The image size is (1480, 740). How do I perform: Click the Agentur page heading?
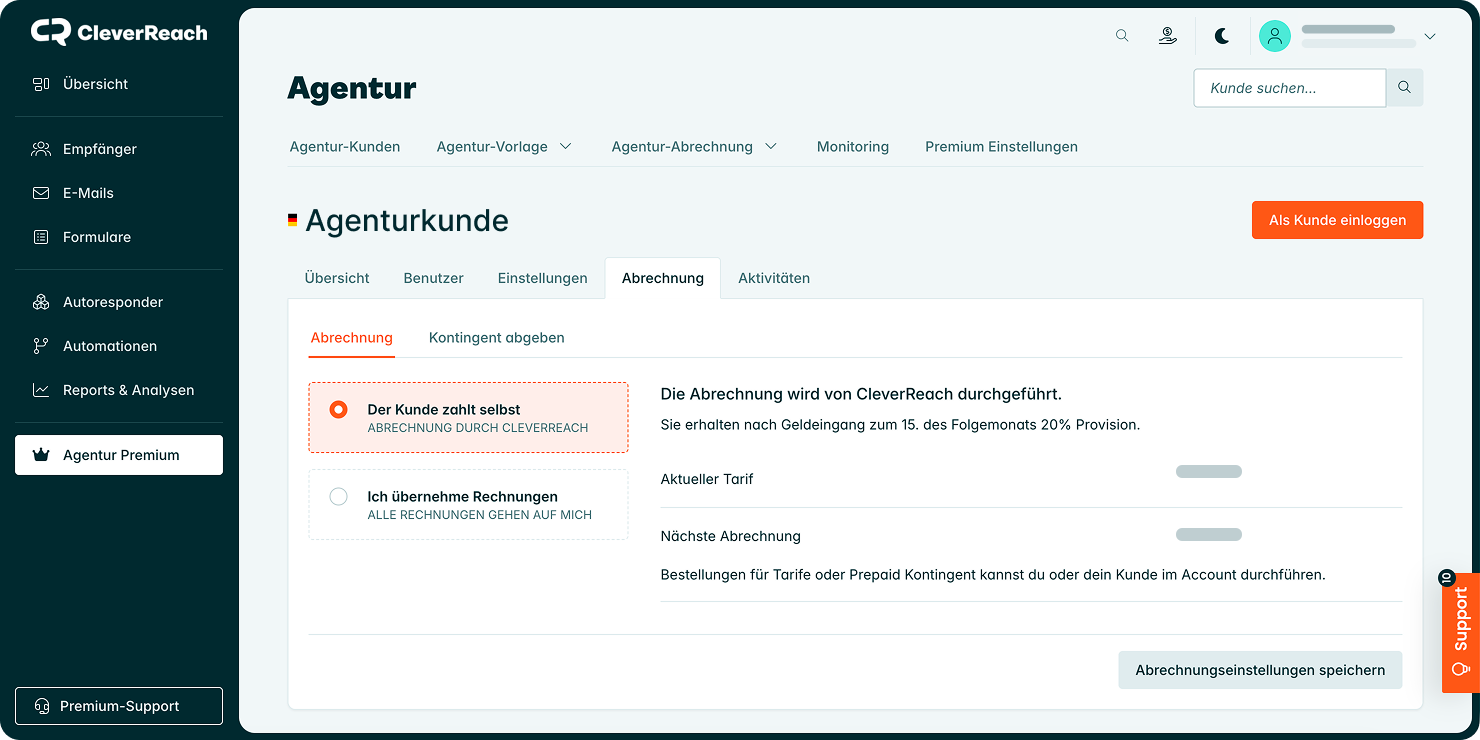(x=352, y=89)
